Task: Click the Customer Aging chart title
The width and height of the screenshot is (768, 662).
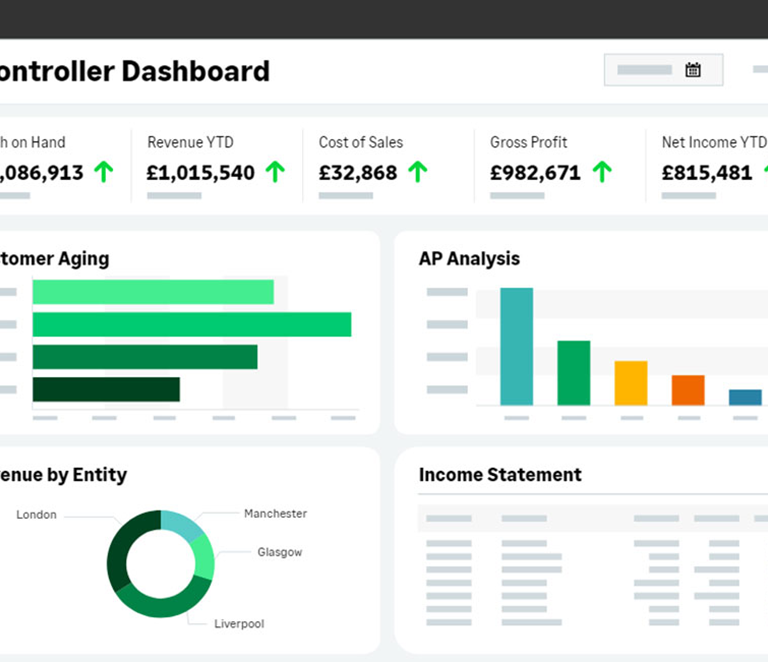Action: point(54,259)
